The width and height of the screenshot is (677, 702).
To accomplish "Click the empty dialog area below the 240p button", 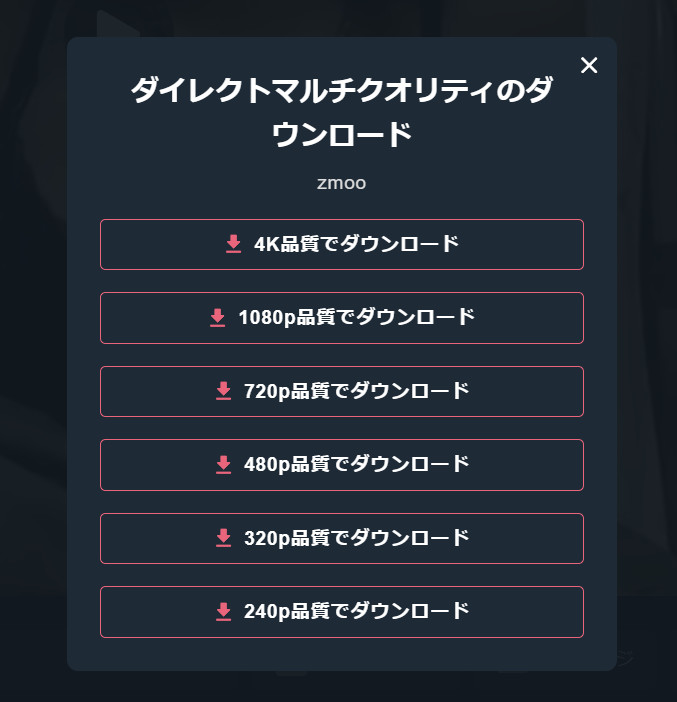I will (341, 654).
